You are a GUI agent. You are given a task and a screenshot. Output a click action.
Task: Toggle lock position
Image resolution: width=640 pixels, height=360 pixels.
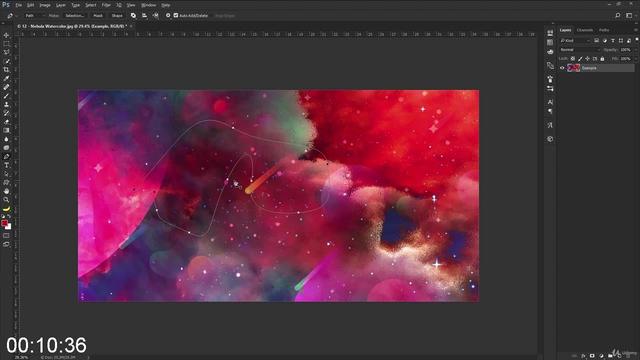(x=587, y=59)
